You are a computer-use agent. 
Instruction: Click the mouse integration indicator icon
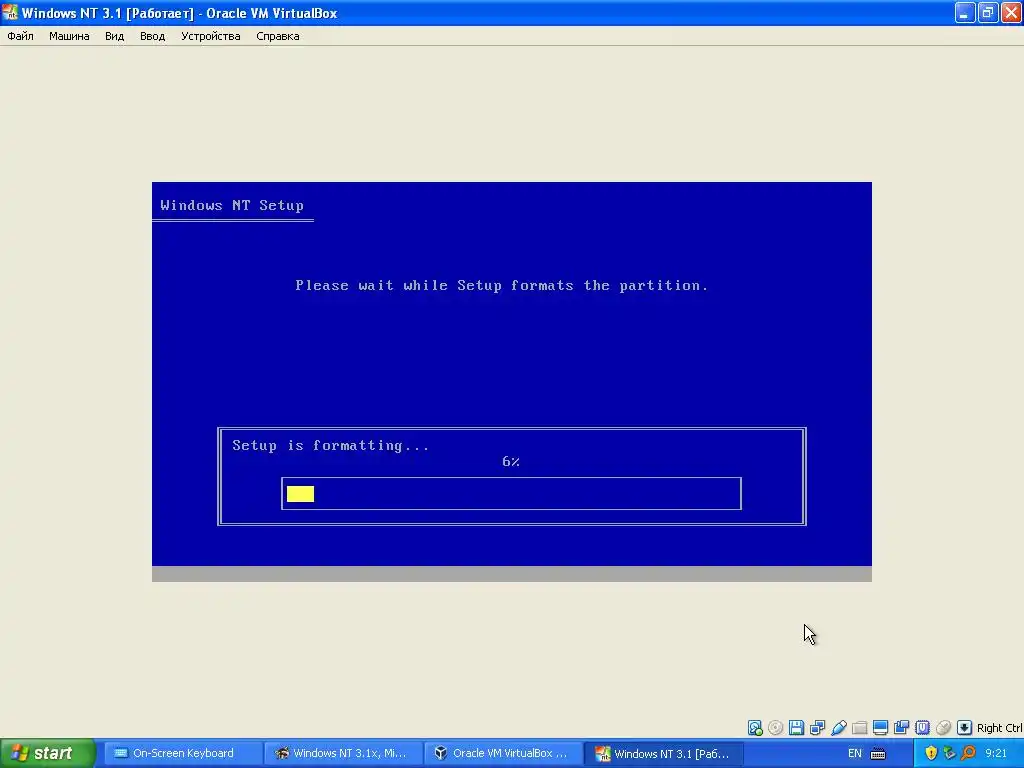point(943,728)
